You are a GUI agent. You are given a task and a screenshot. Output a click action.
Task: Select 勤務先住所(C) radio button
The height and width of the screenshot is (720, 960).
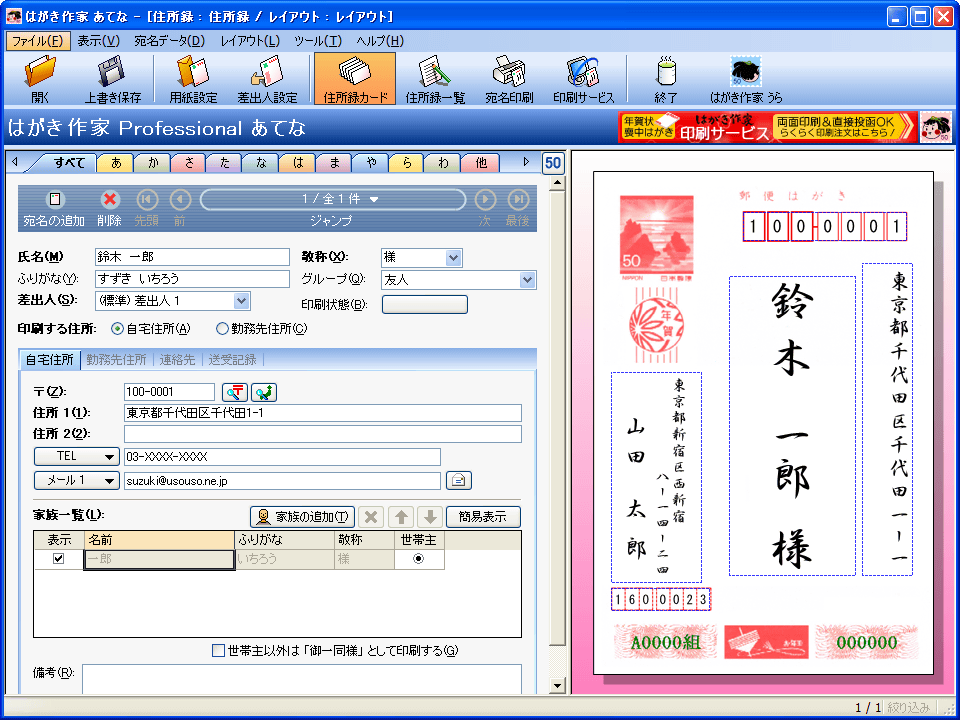click(222, 329)
